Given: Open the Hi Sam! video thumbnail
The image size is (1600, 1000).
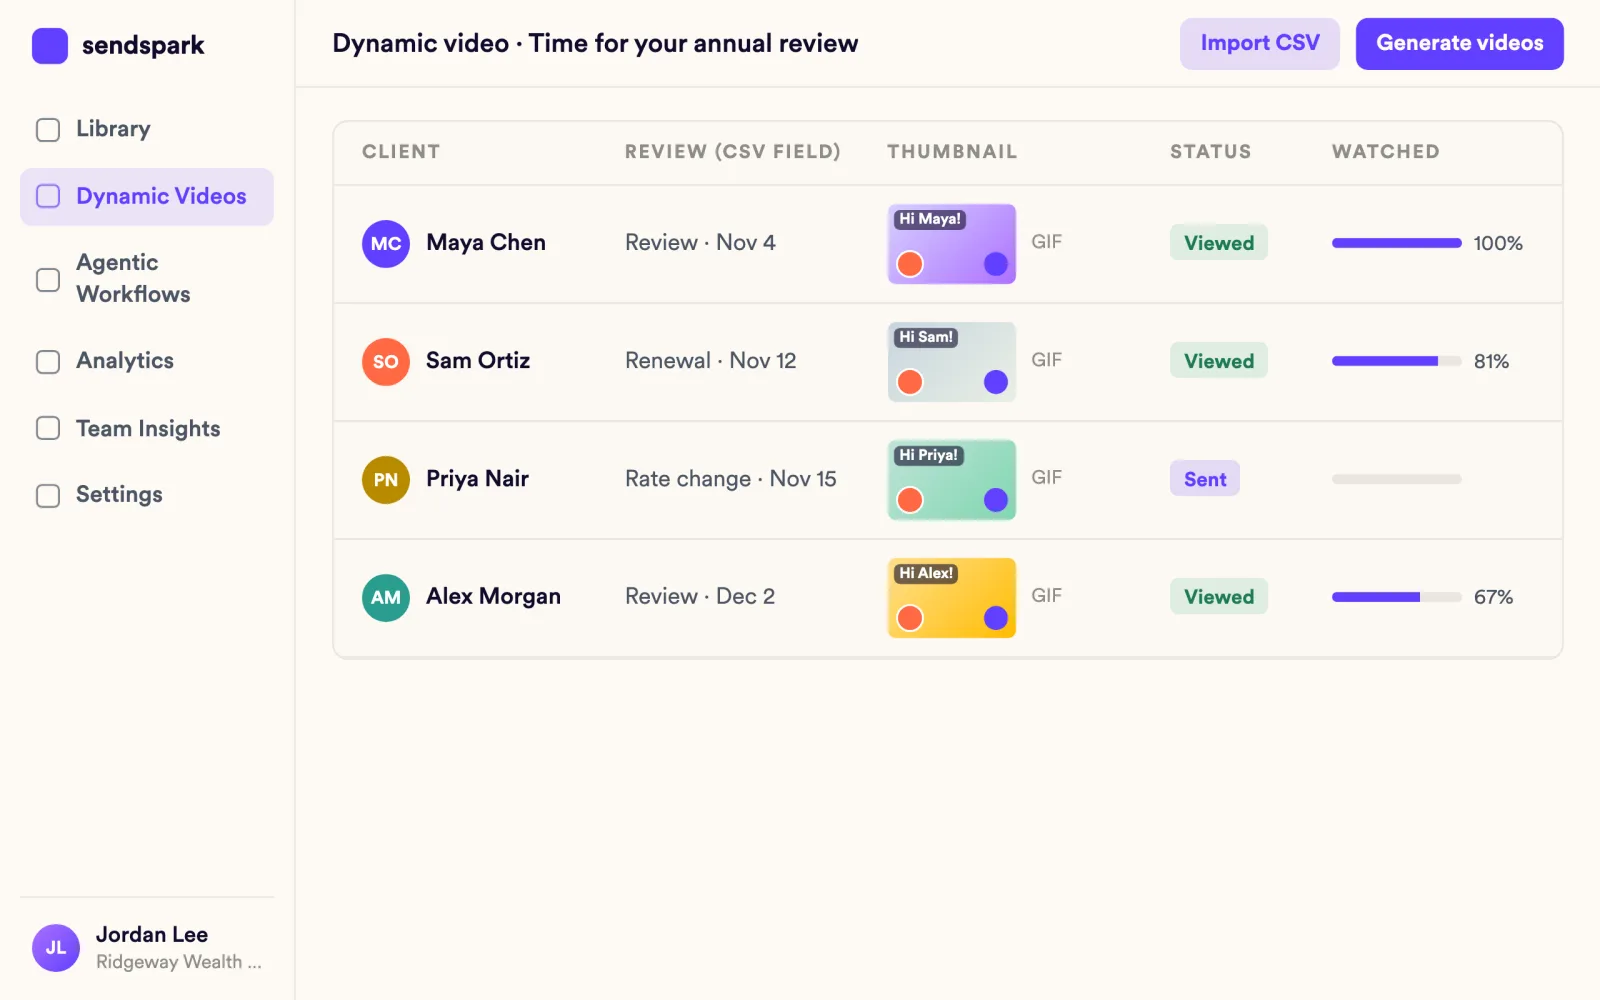Looking at the screenshot, I should [x=952, y=362].
